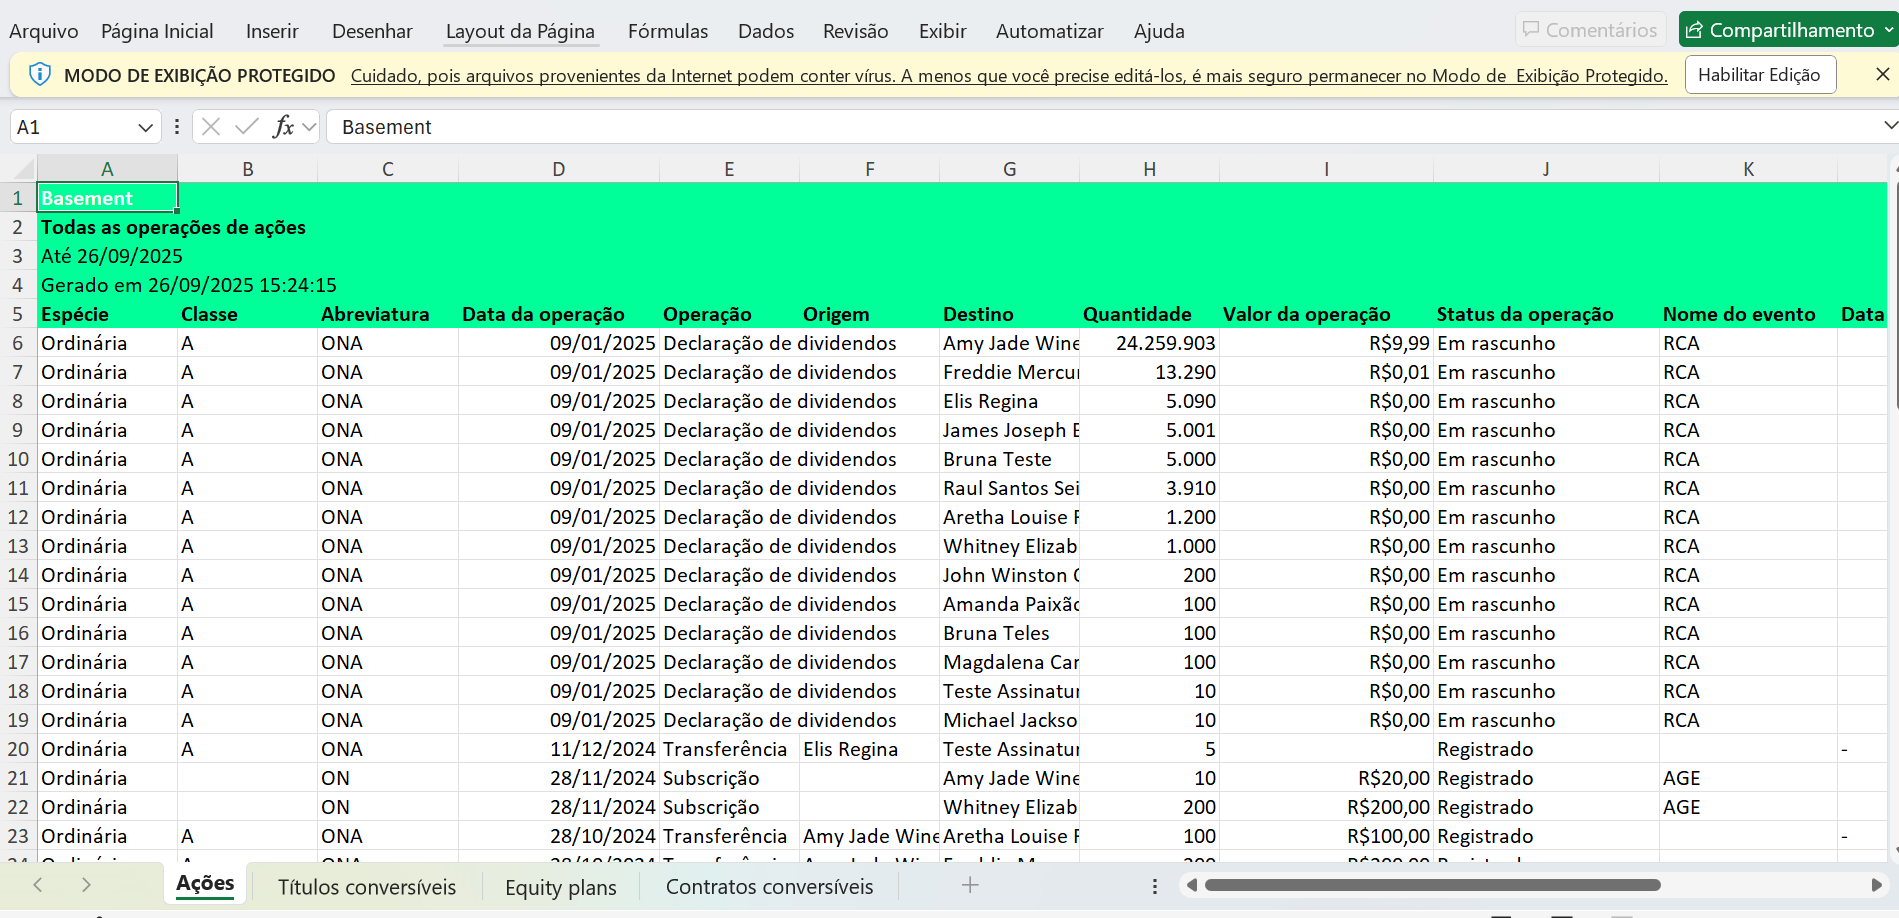Close the Protected View warning bar
This screenshot has width=1899, height=918.
click(x=1882, y=74)
